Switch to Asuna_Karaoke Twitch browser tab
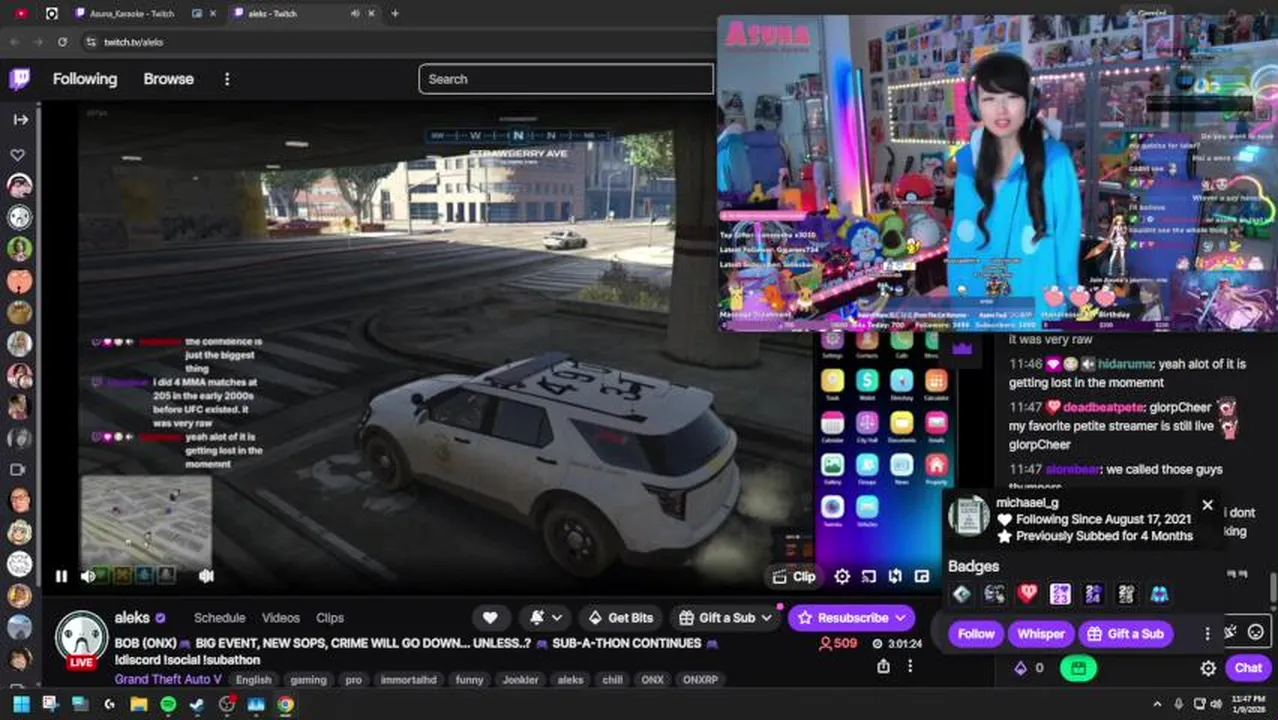1278x720 pixels. point(131,13)
